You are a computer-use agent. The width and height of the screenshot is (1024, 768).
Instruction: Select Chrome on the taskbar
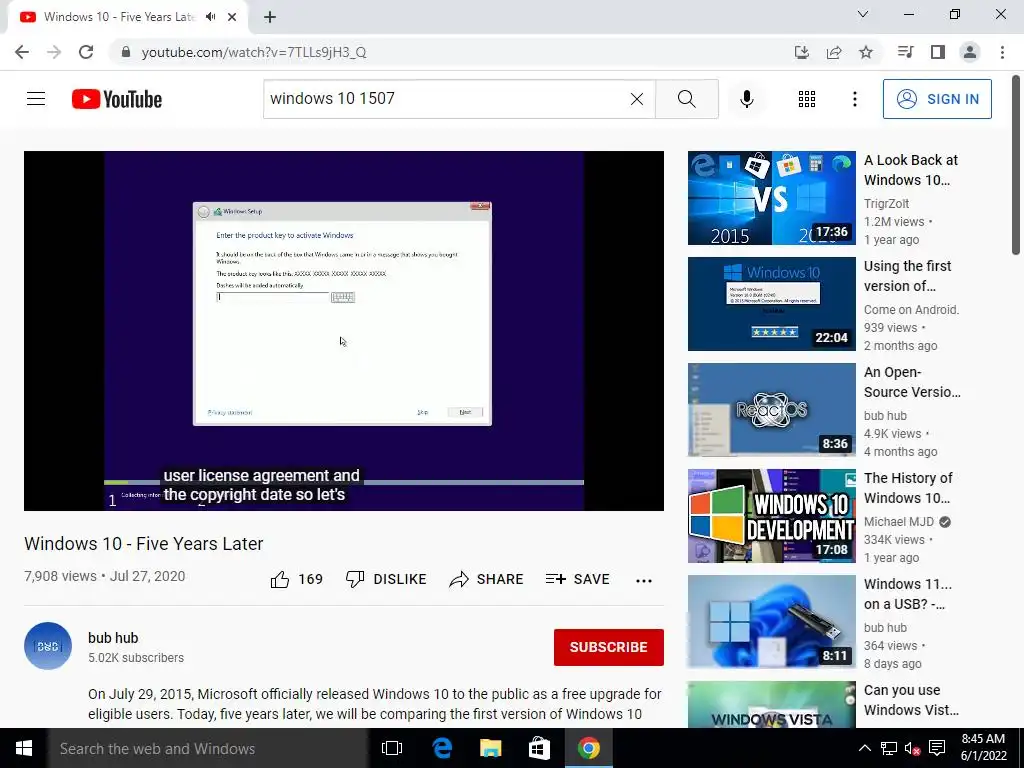point(588,748)
